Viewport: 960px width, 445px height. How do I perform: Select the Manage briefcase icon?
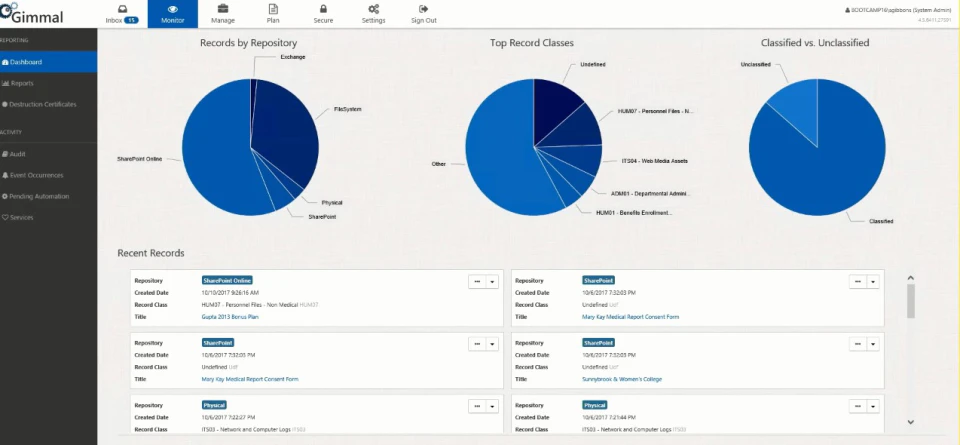click(x=223, y=9)
